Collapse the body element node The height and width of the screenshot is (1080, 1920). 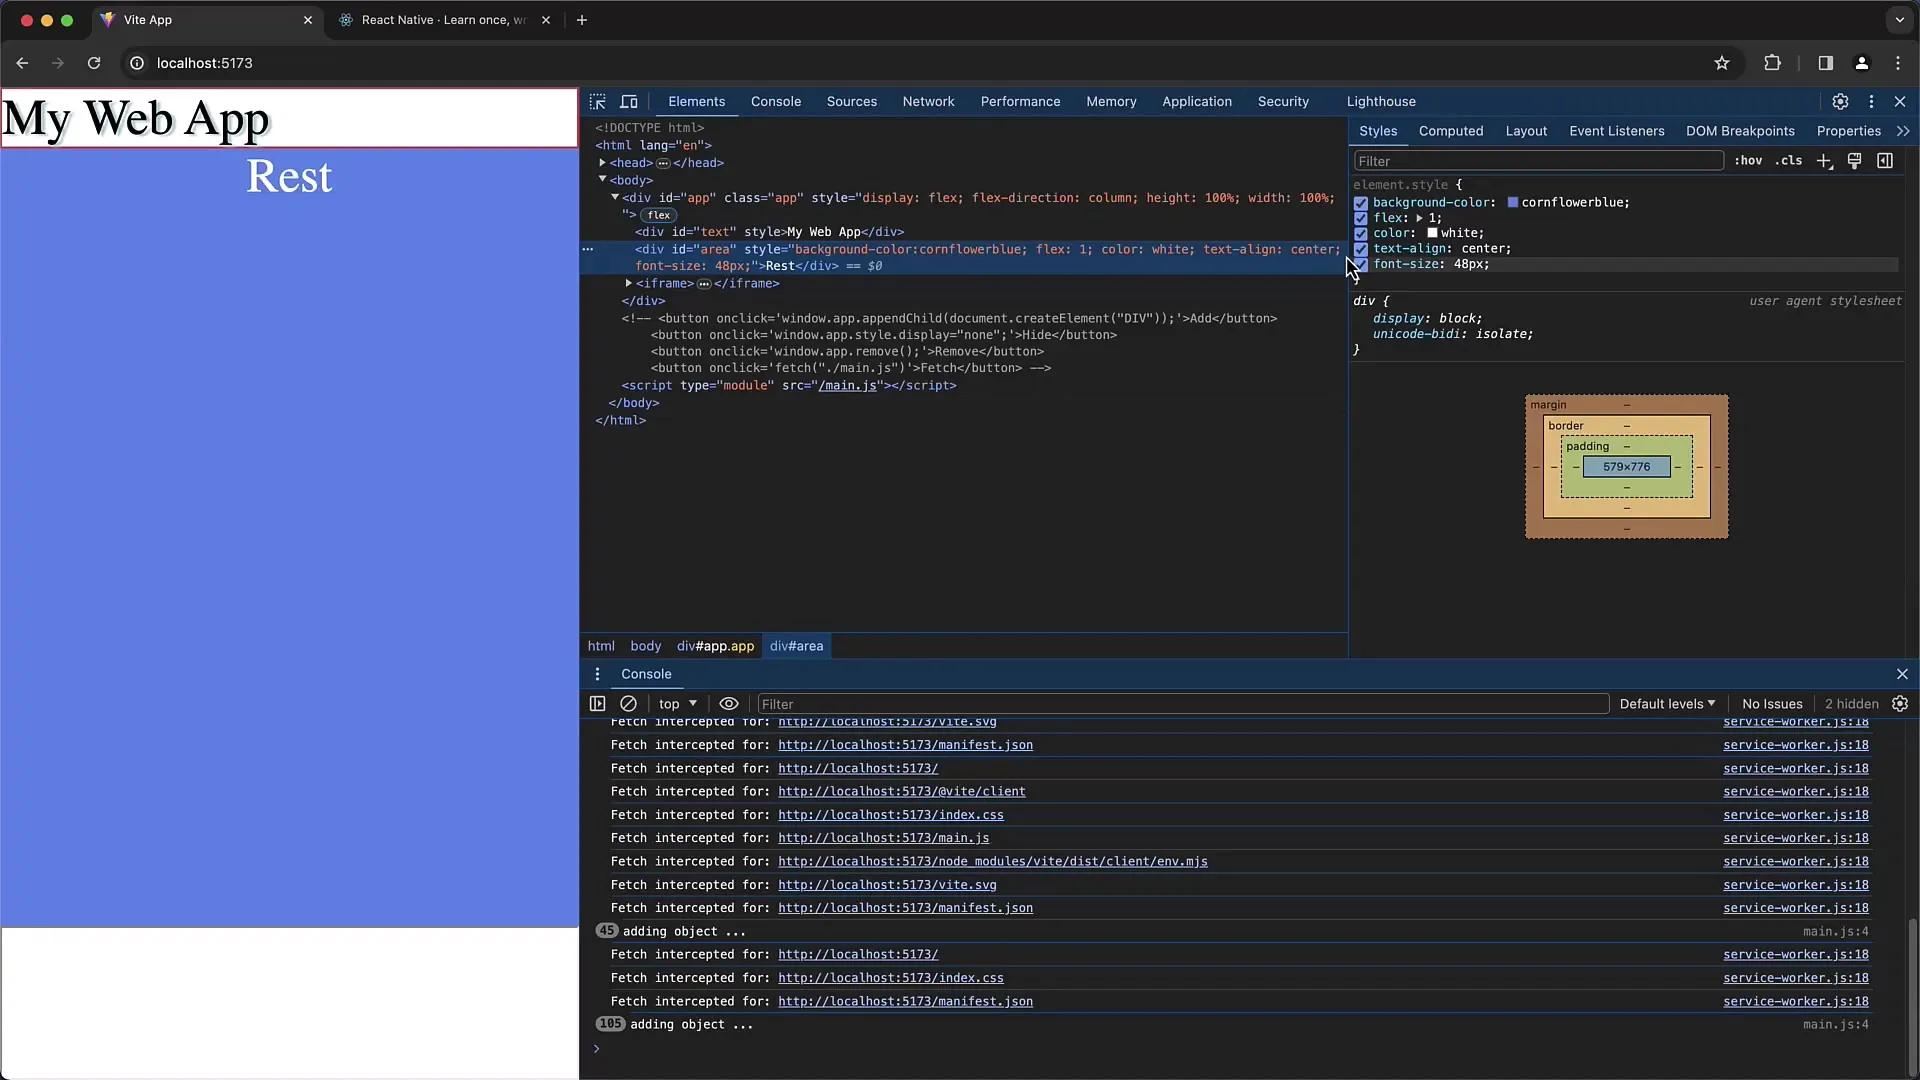pyautogui.click(x=602, y=180)
